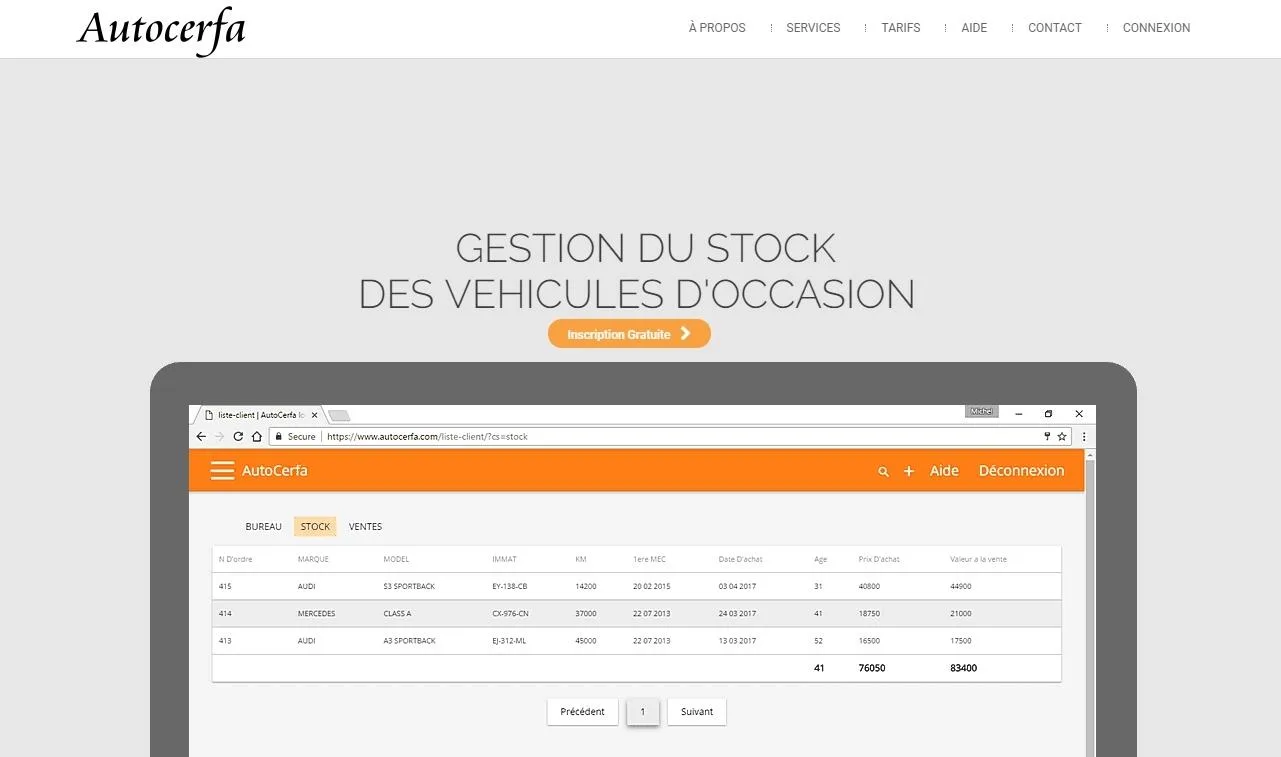Screen dimensions: 1281x757
Task: Click the Inscription Gratuite button
Action: point(629,334)
